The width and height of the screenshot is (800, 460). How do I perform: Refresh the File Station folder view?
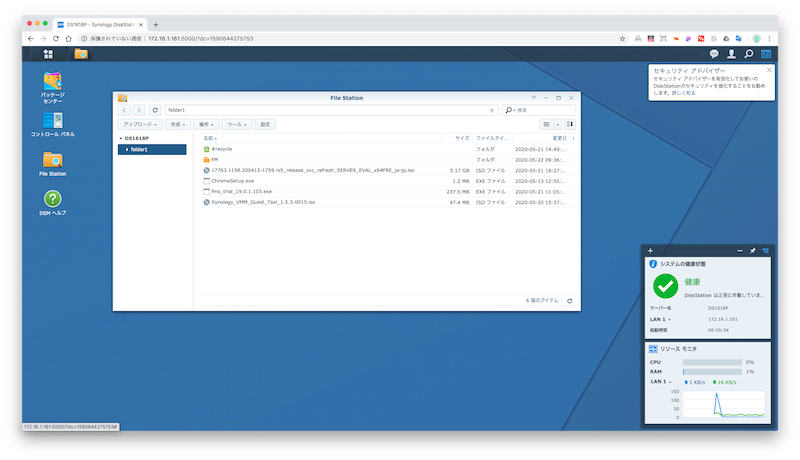tap(155, 110)
